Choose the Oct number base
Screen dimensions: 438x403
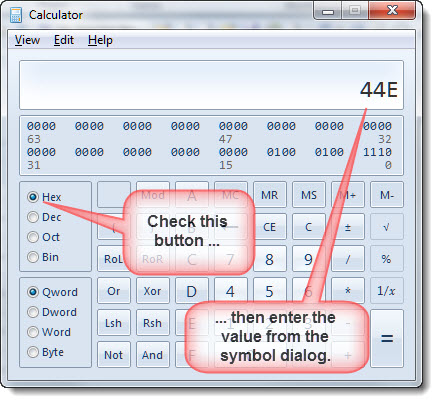[43, 237]
